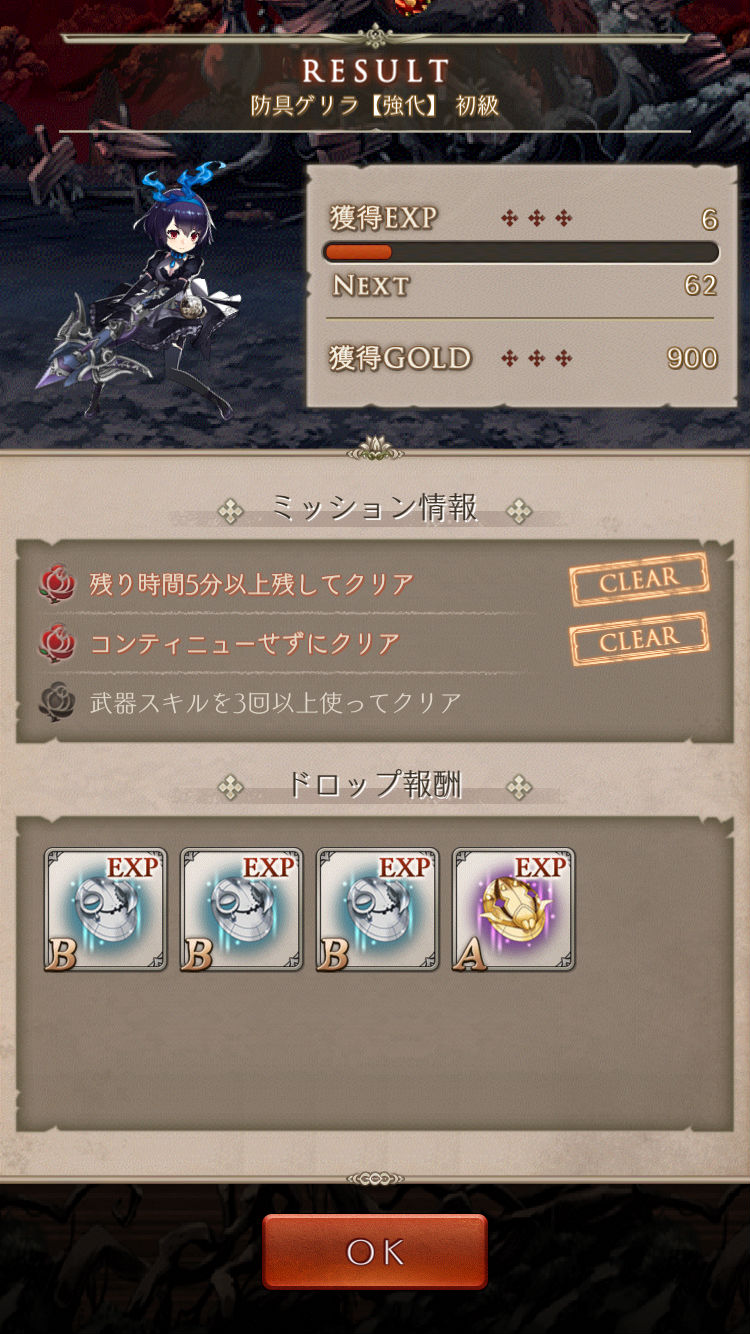Tap the first B-rank armor EXP drop
750x1334 pixels.
click(x=105, y=910)
